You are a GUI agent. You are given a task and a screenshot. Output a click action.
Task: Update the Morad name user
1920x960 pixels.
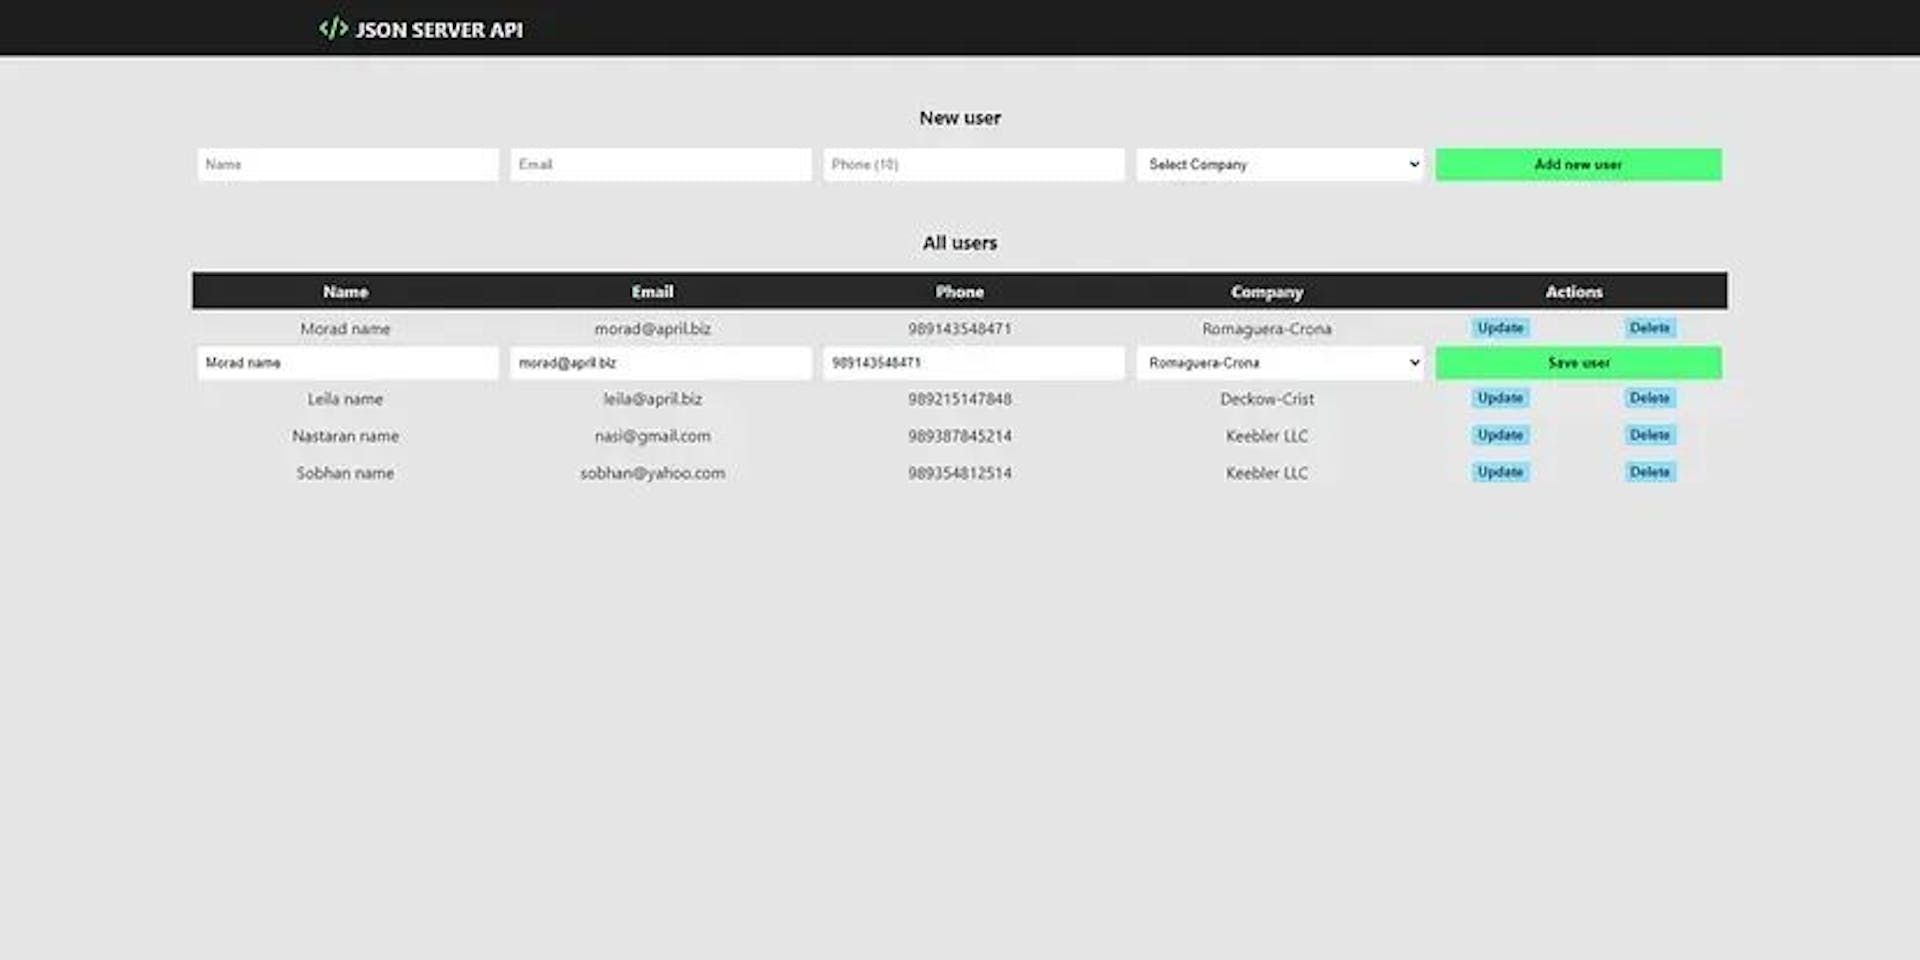click(1499, 327)
